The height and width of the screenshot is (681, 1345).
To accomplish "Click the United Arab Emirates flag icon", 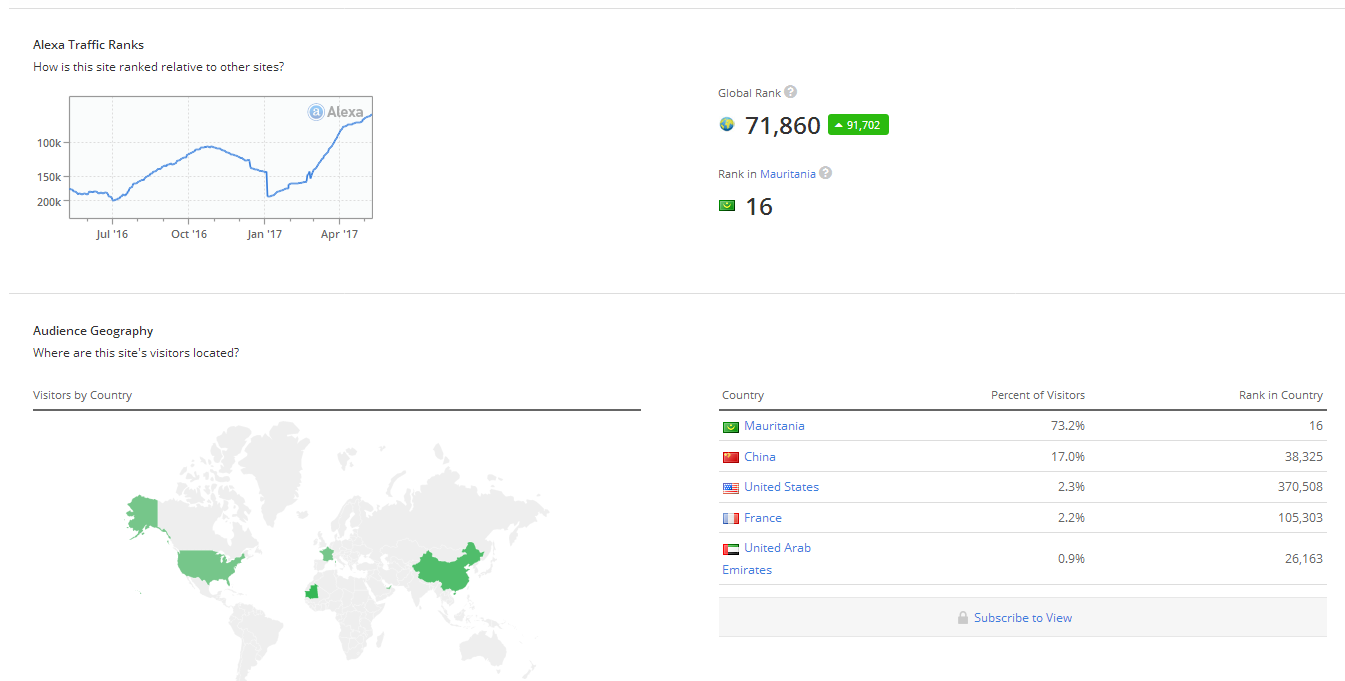I will point(731,549).
